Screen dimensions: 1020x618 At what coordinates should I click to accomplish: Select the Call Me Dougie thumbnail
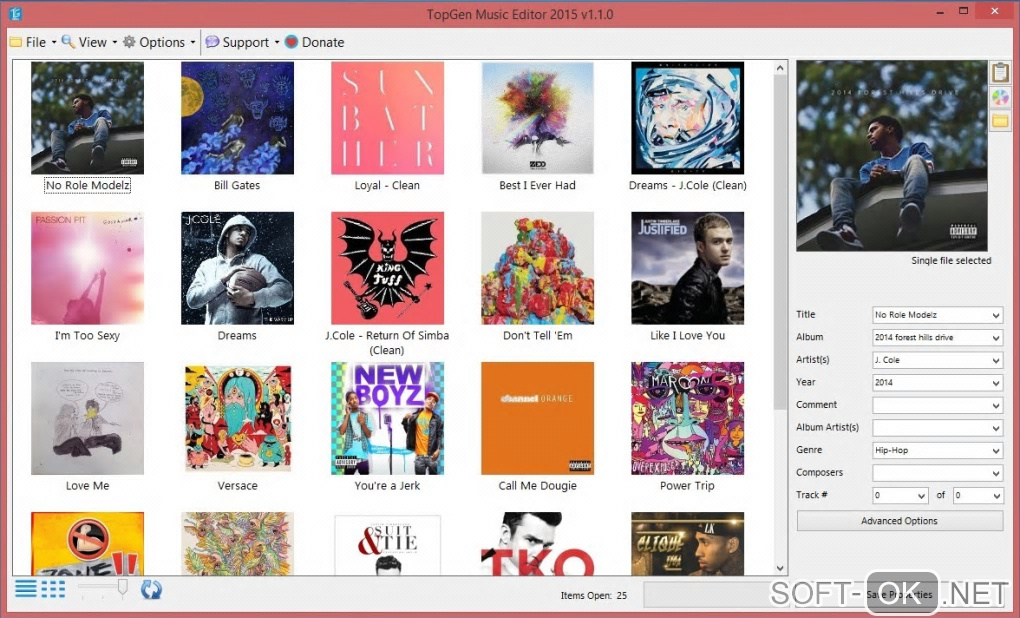tap(537, 418)
